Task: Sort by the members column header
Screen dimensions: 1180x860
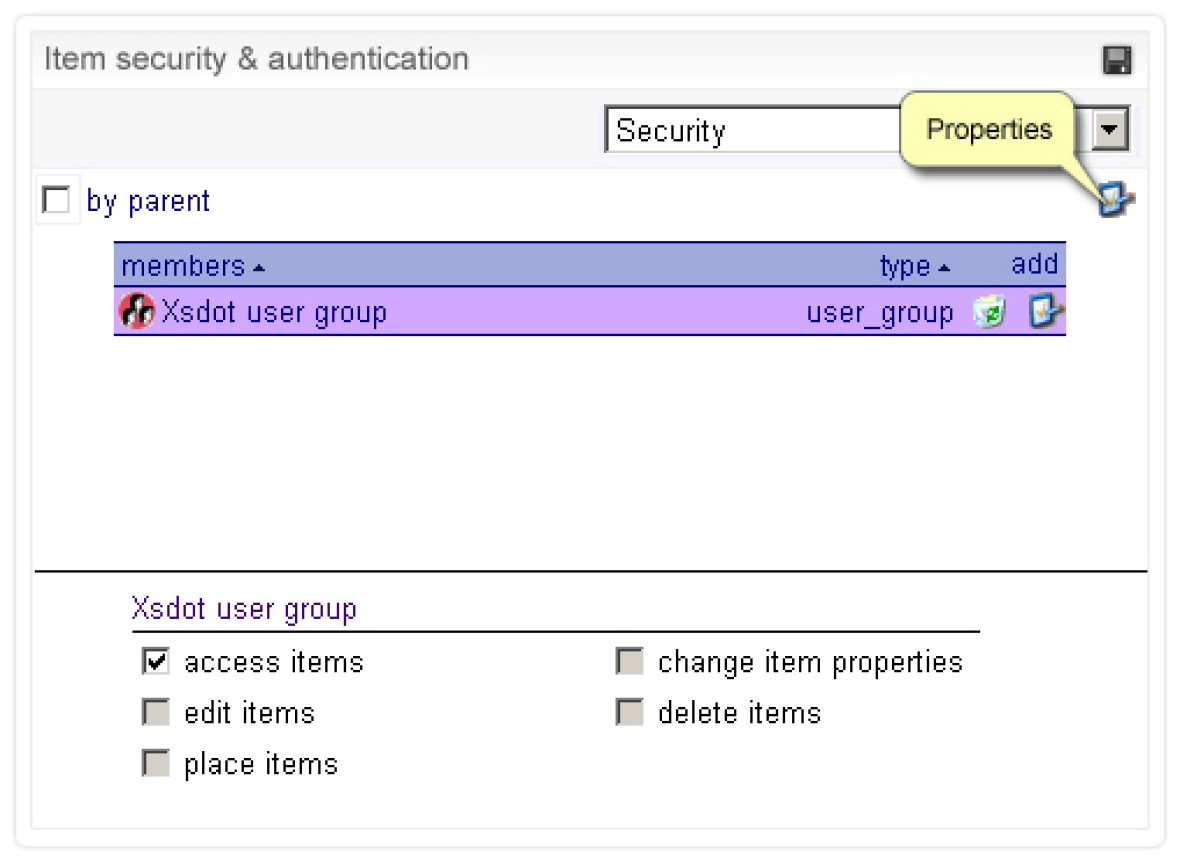Action: click(183, 266)
